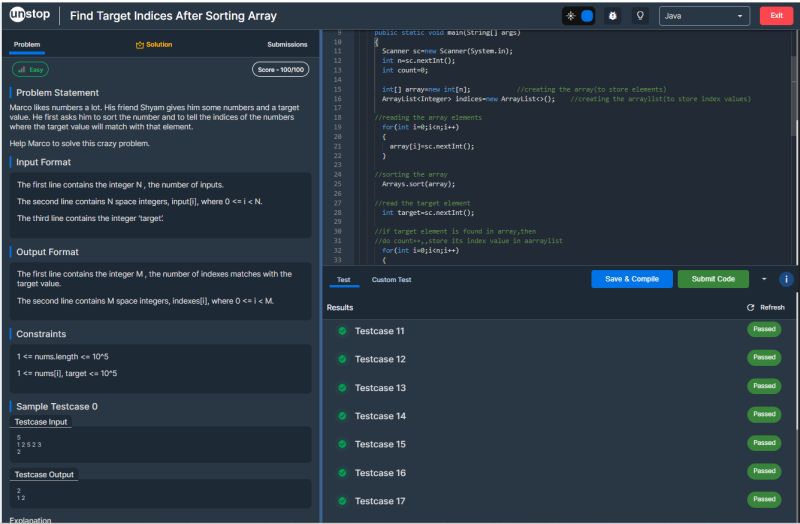Click the Passed badge for Testcase 17

(764, 499)
